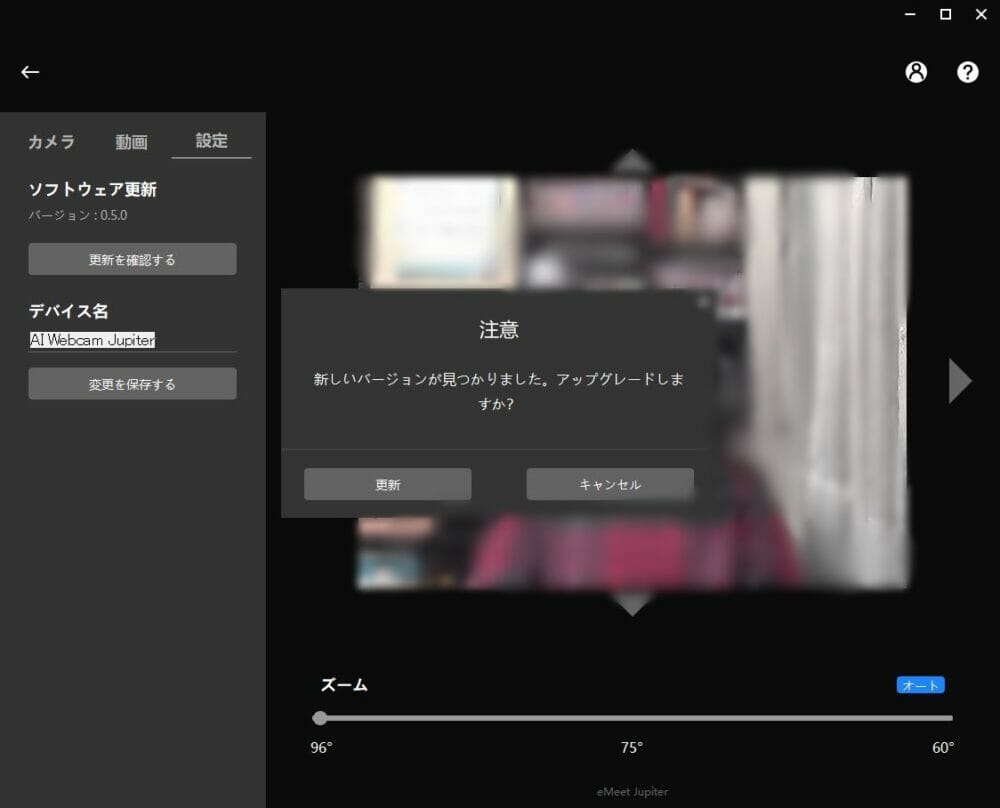Switch to the 動画 tab
The image size is (1000, 808).
[x=131, y=142]
